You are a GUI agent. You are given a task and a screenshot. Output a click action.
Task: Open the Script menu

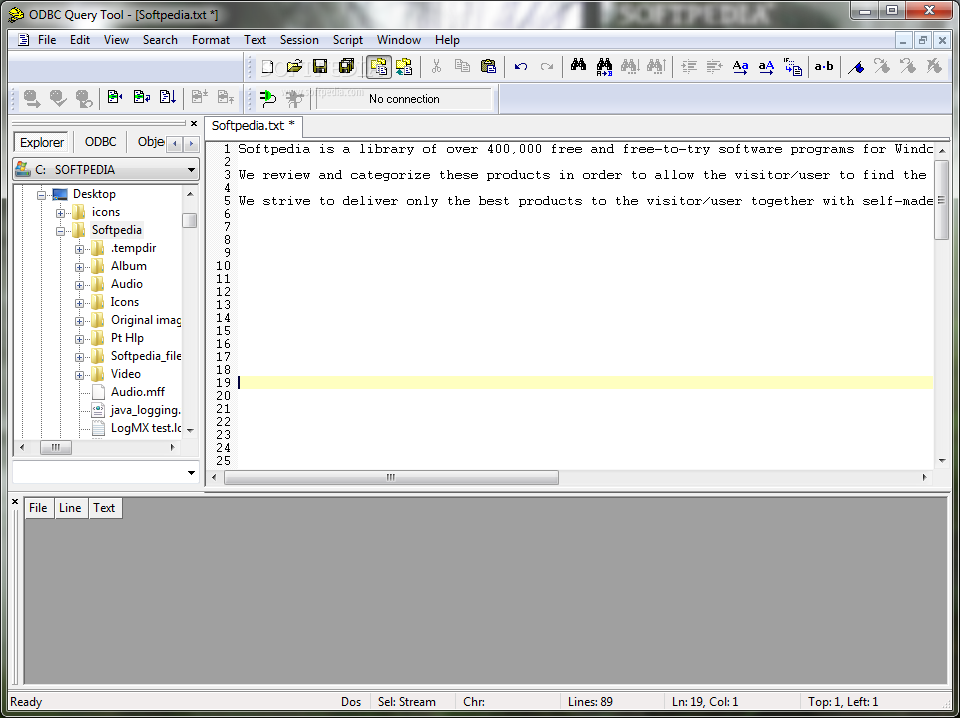pos(348,40)
